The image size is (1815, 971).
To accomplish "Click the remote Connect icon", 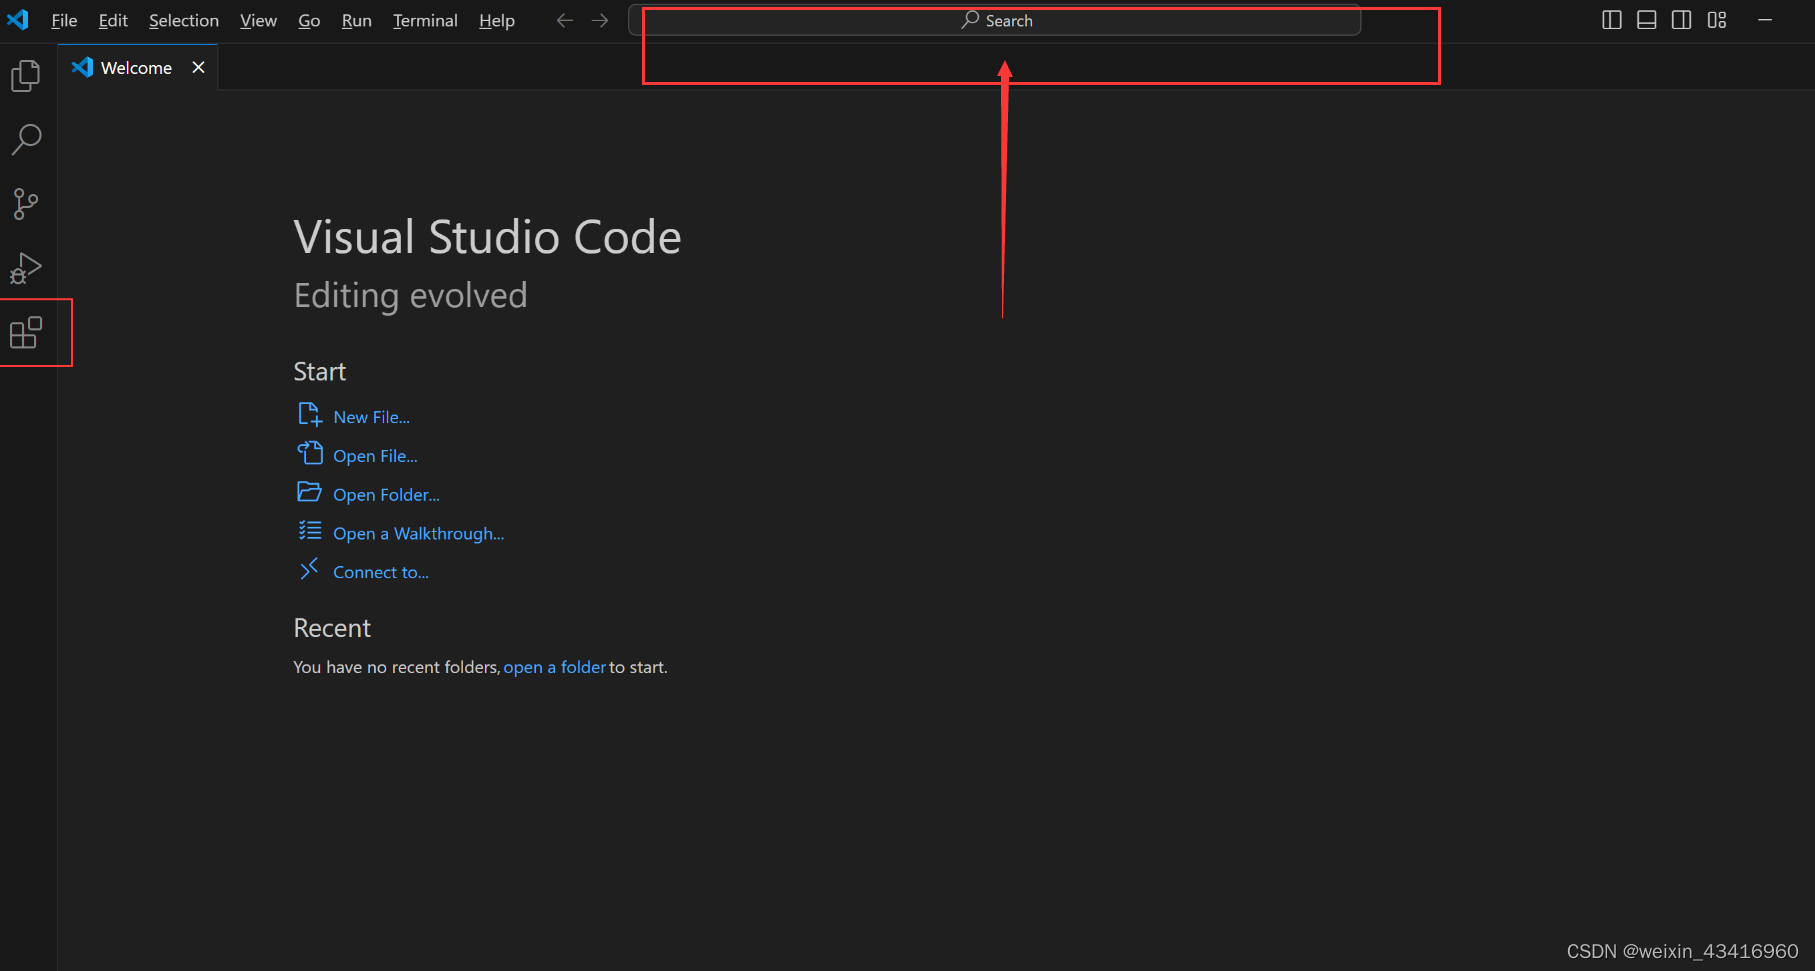I will pyautogui.click(x=309, y=569).
